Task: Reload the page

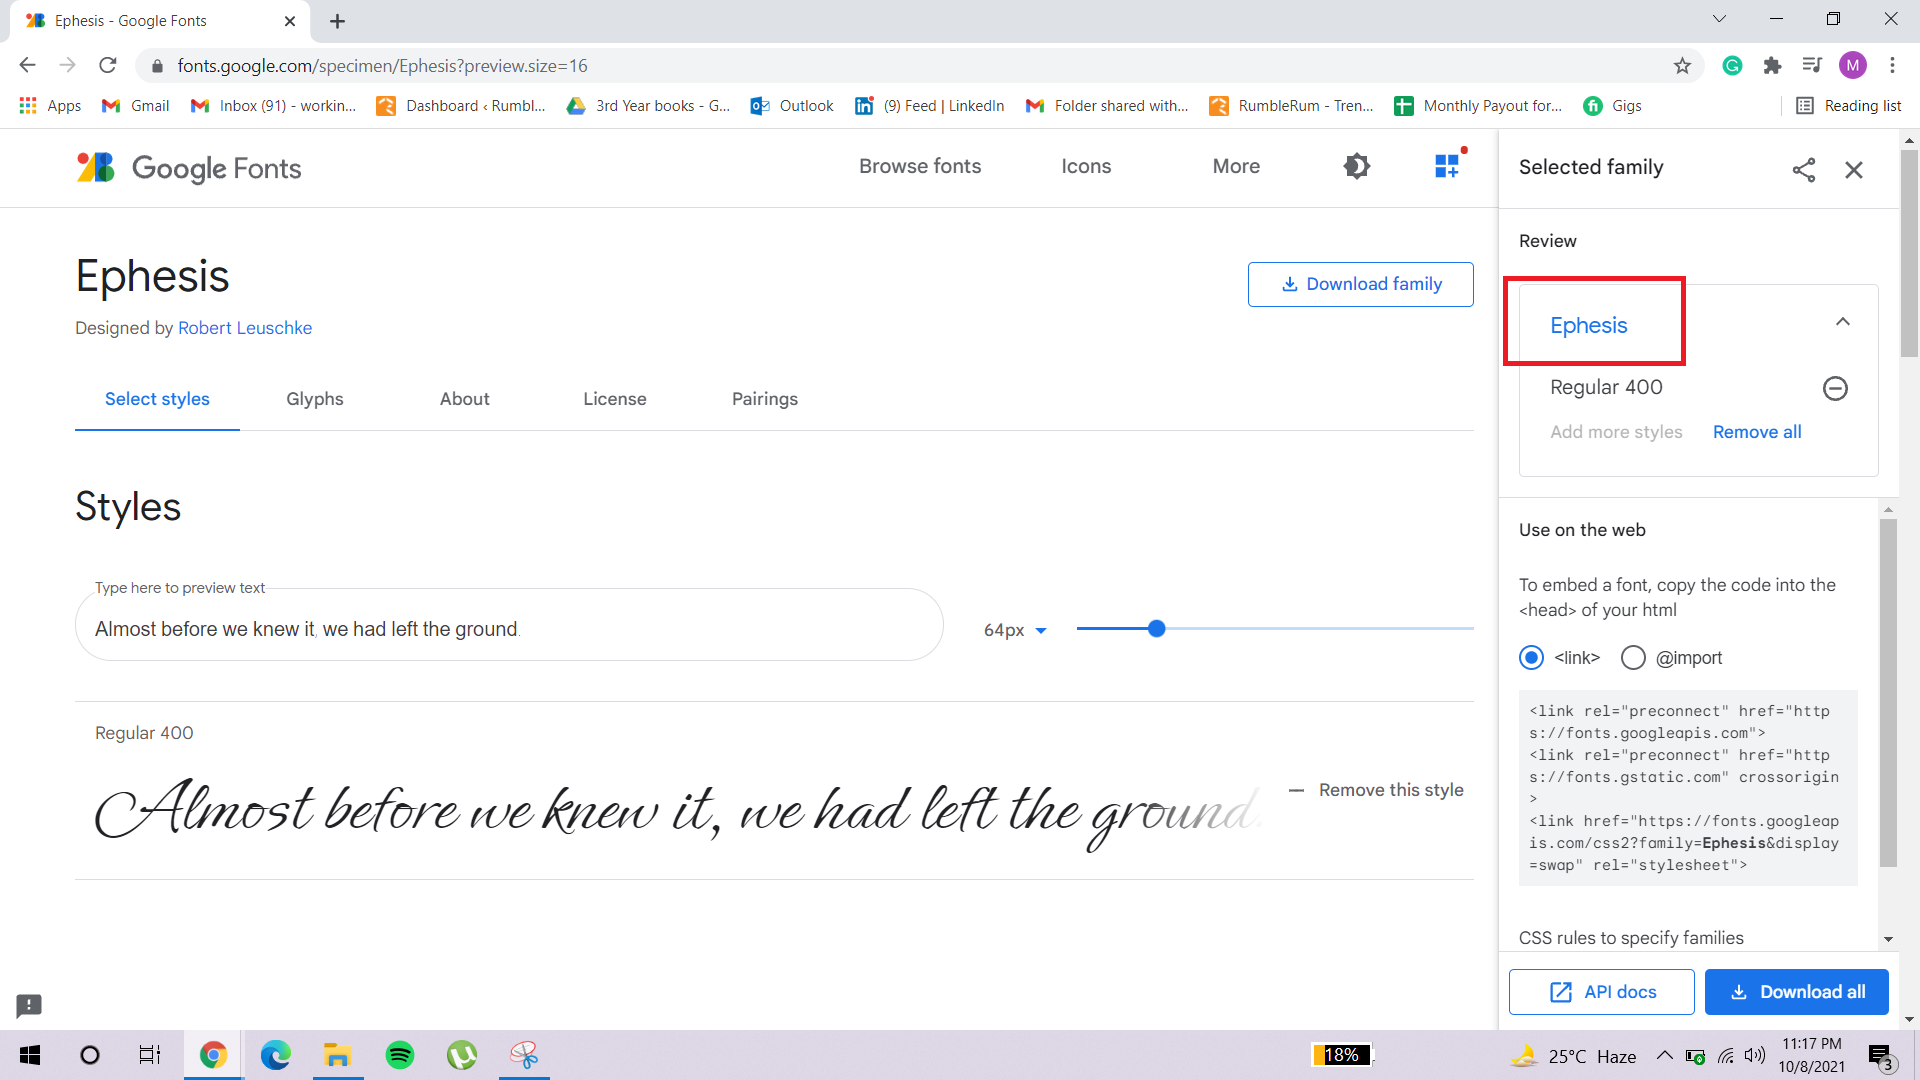Action: [x=108, y=66]
